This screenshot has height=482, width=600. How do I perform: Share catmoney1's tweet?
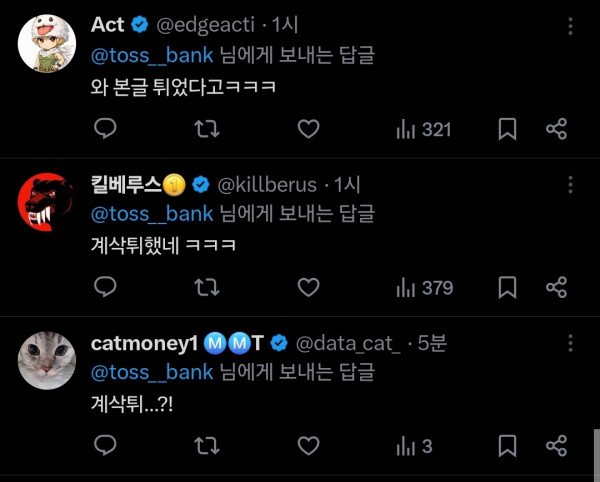557,445
